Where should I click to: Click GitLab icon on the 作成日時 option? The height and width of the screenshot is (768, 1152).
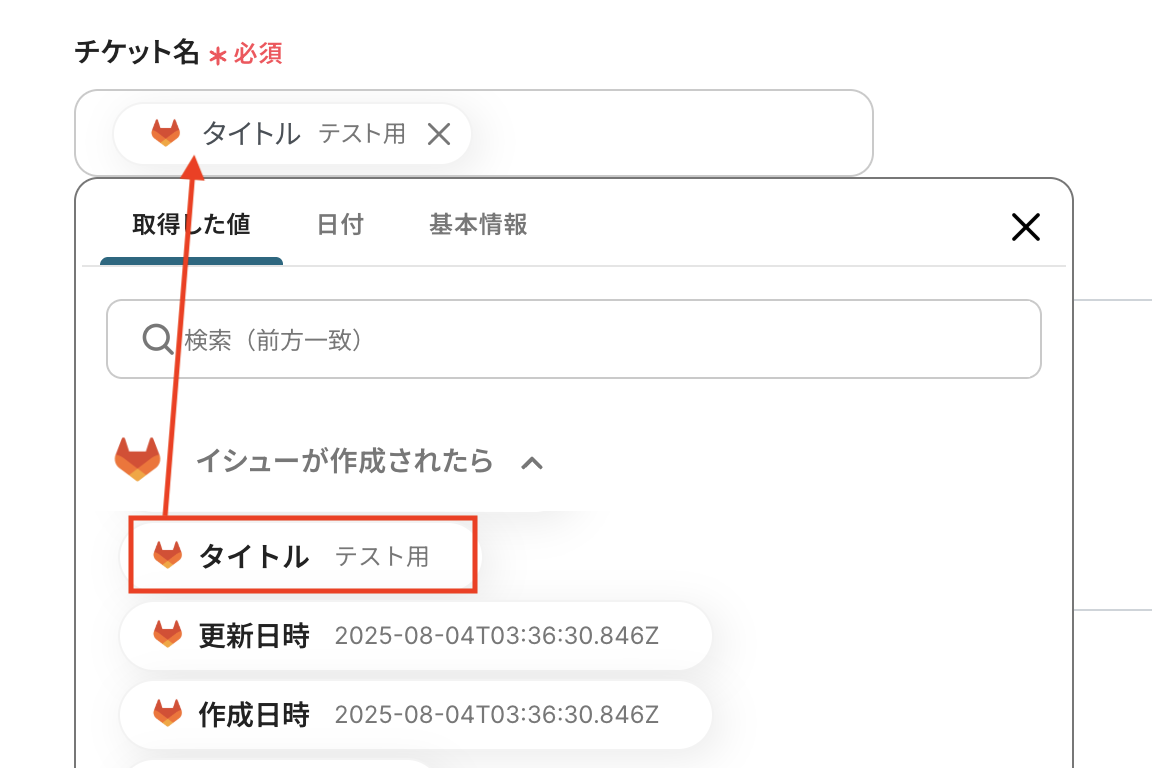168,713
